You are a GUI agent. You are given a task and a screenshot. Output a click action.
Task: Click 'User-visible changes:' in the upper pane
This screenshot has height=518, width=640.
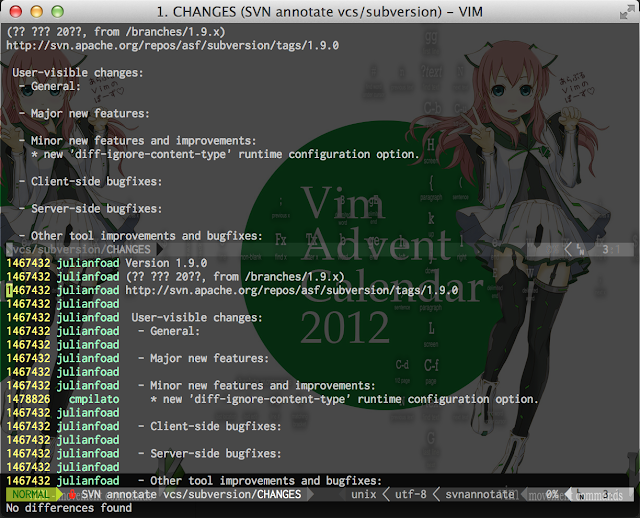tap(78, 73)
